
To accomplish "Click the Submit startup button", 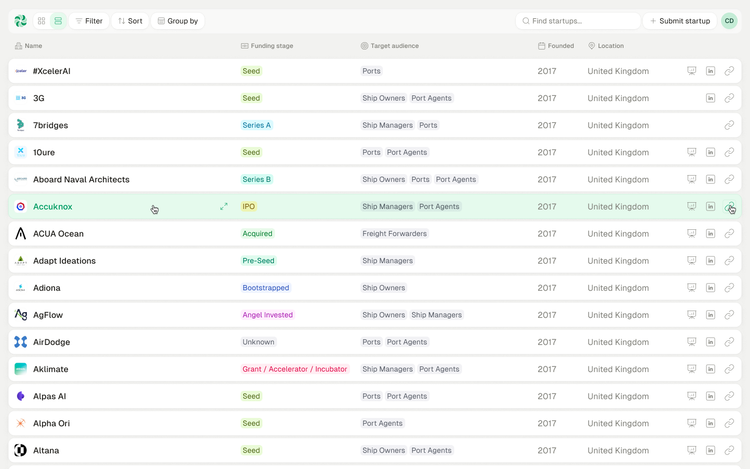I will click(680, 21).
